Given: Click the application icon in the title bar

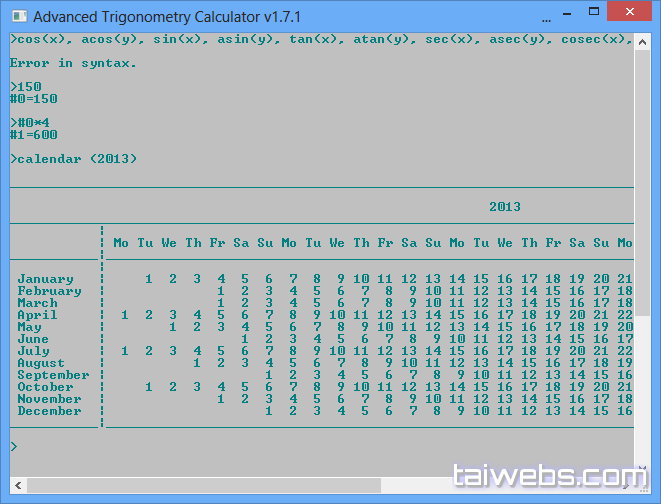Looking at the screenshot, I should [x=18, y=16].
